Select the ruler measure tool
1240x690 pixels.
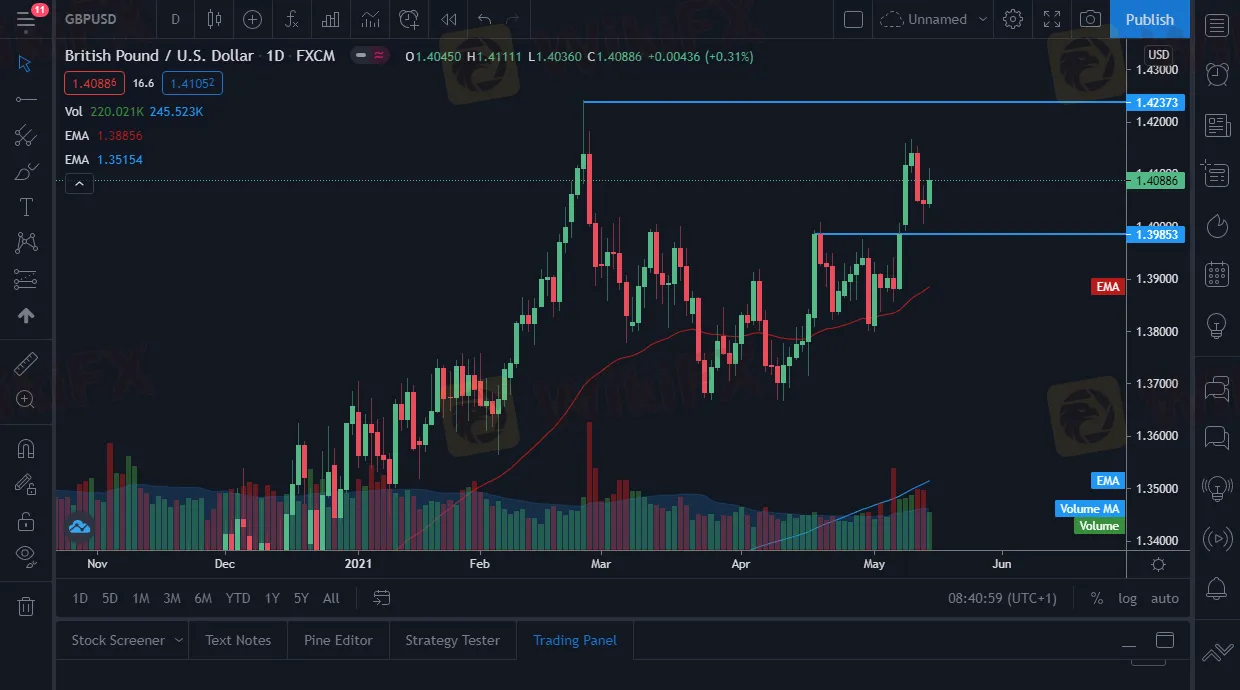point(26,363)
